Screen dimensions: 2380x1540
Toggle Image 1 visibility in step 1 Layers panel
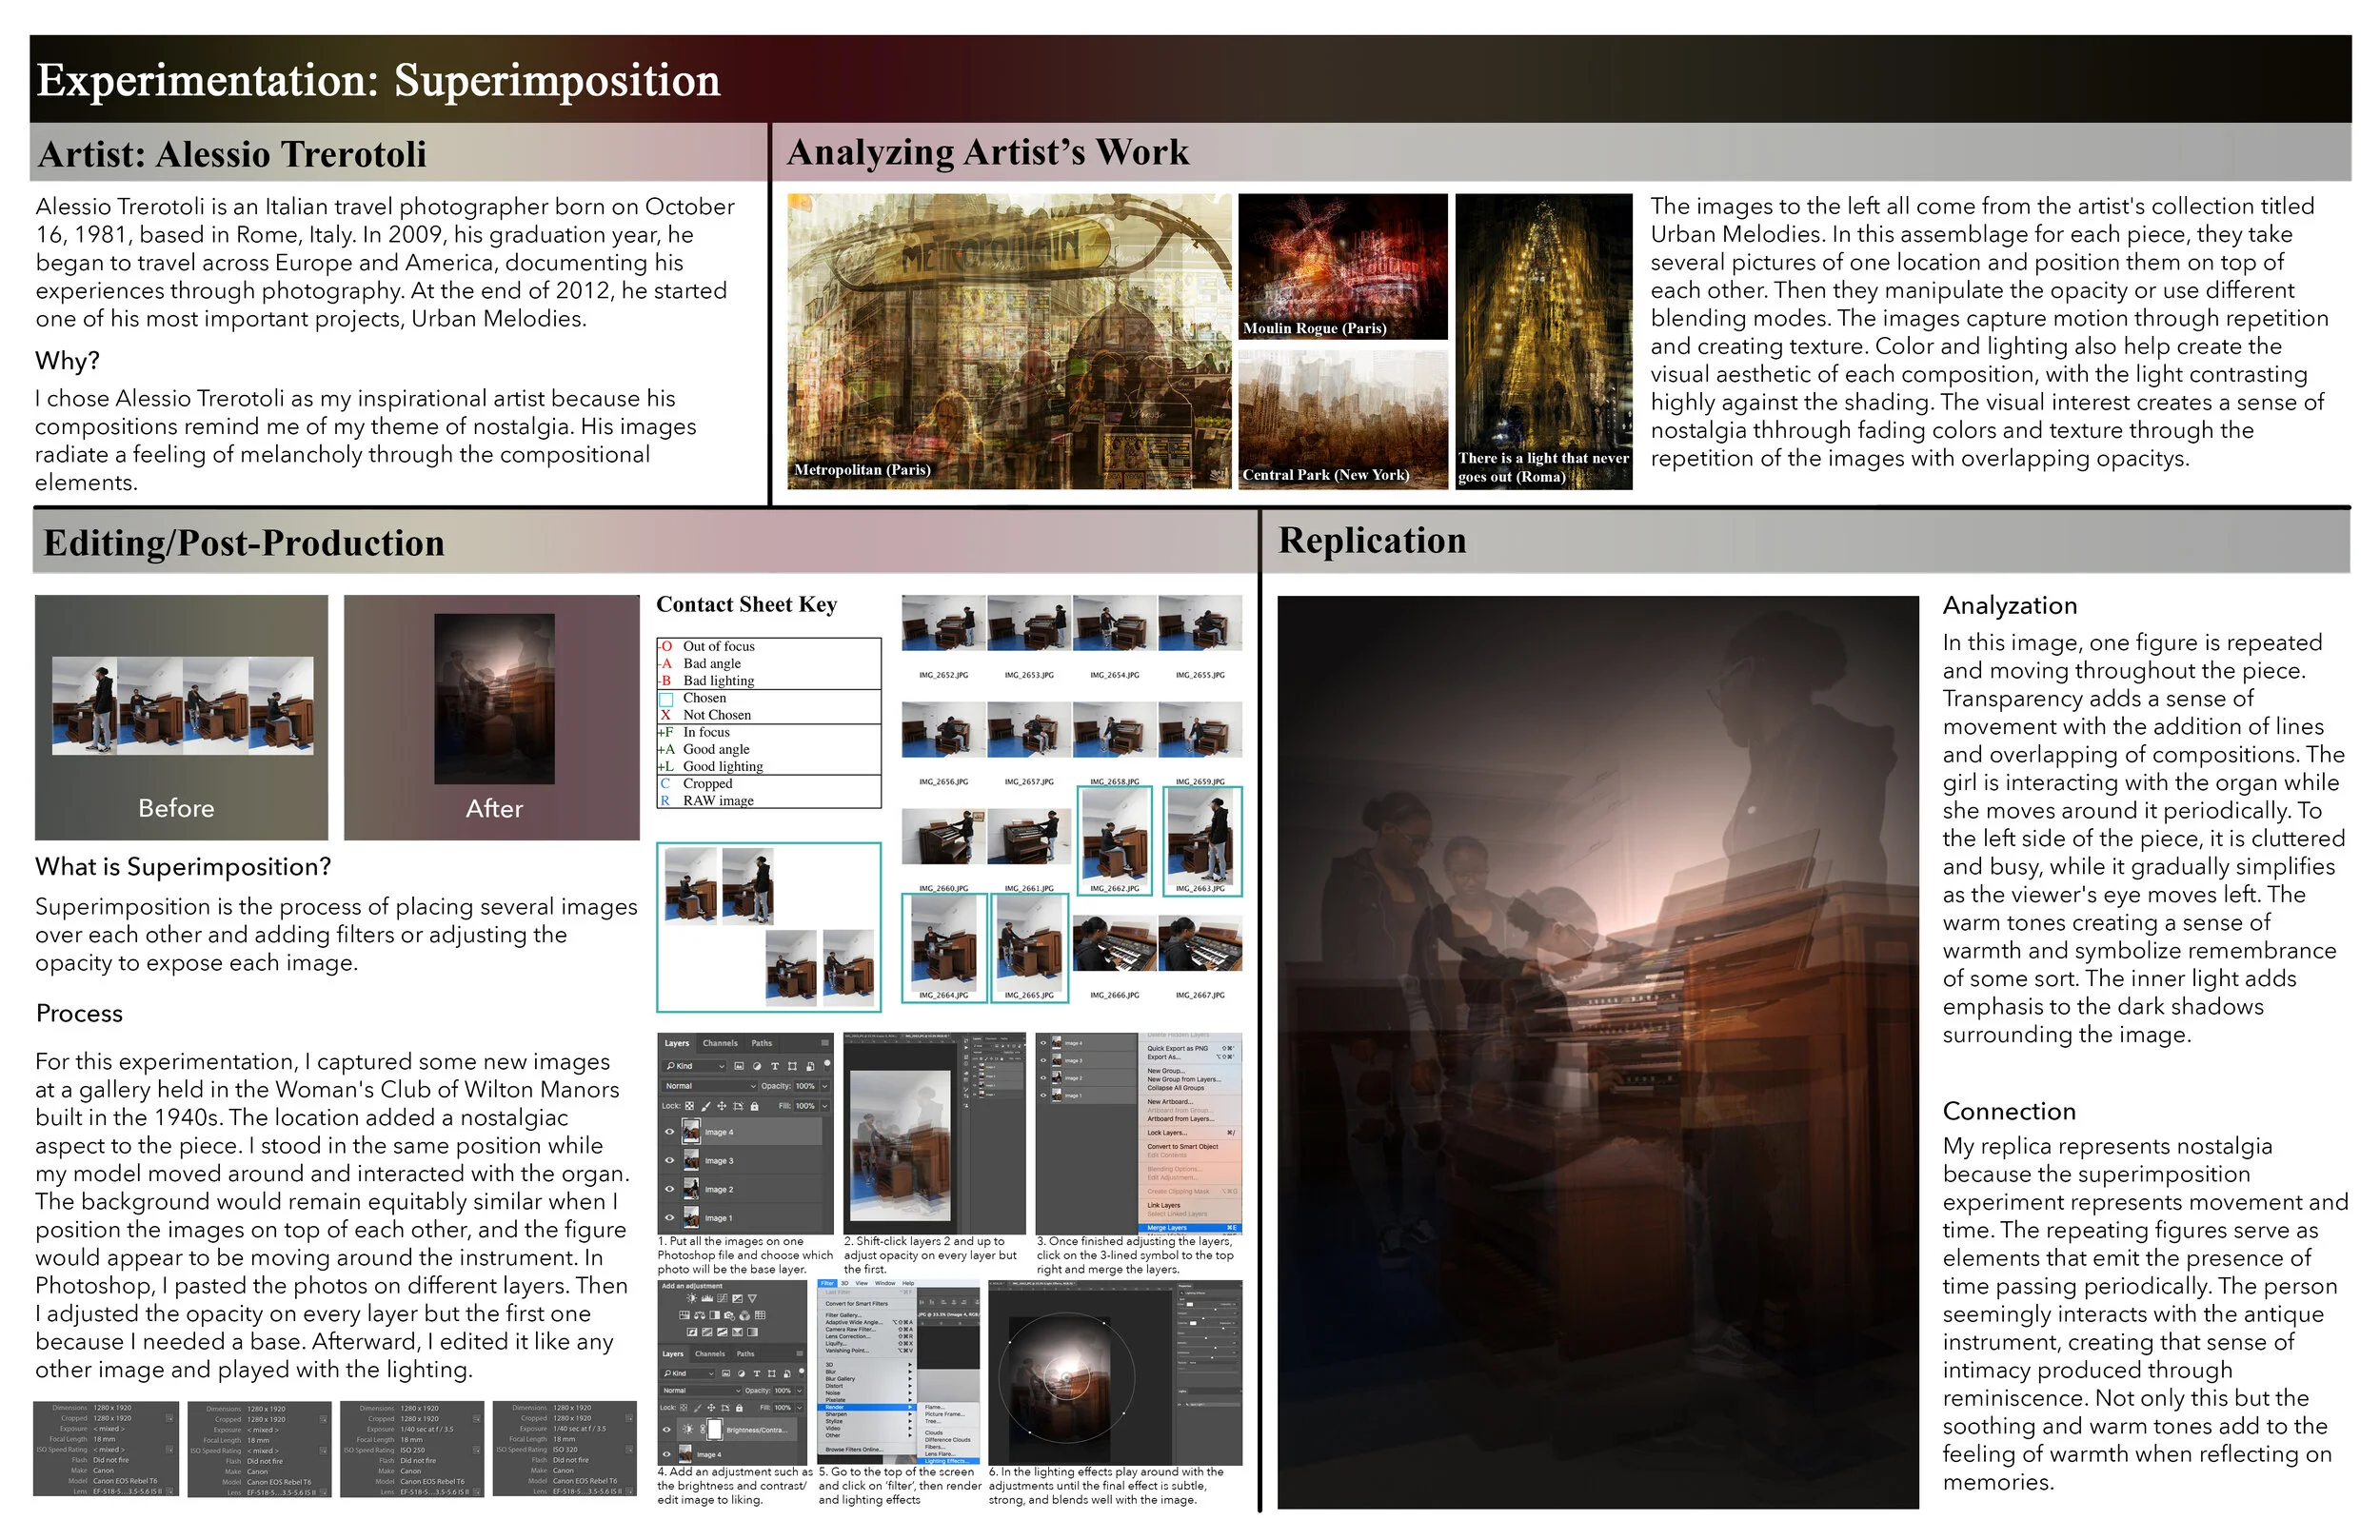(669, 1218)
